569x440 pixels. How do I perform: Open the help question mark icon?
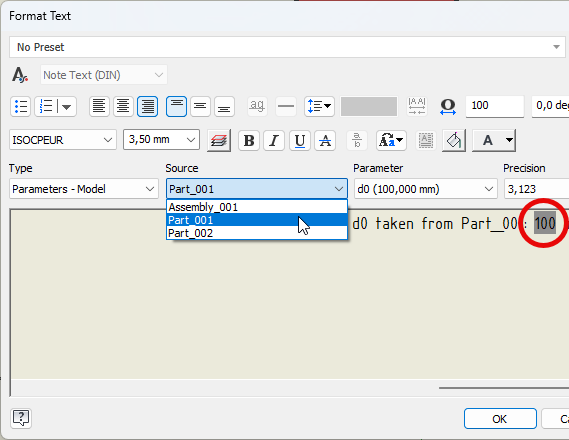pos(21,419)
